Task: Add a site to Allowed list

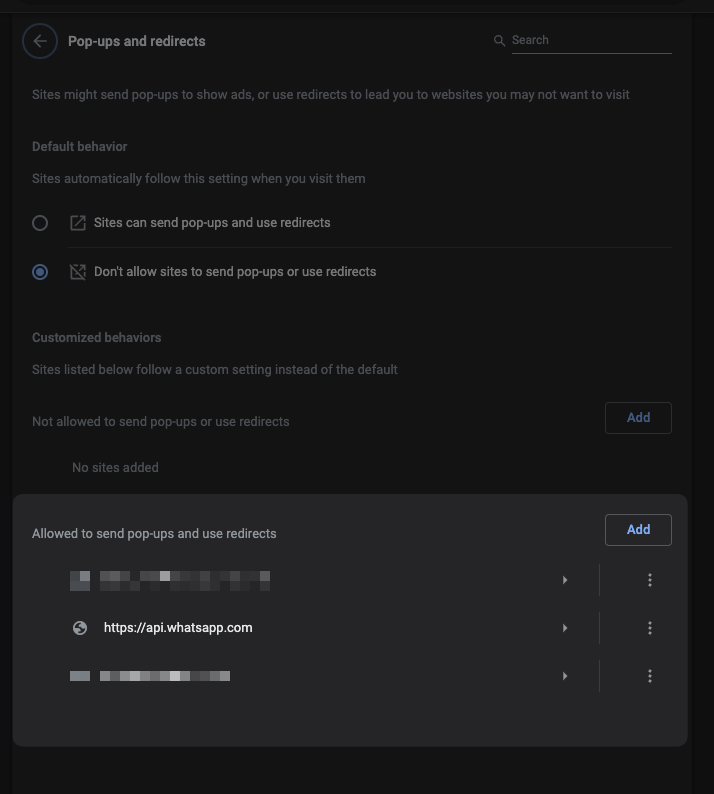Action: [x=638, y=530]
